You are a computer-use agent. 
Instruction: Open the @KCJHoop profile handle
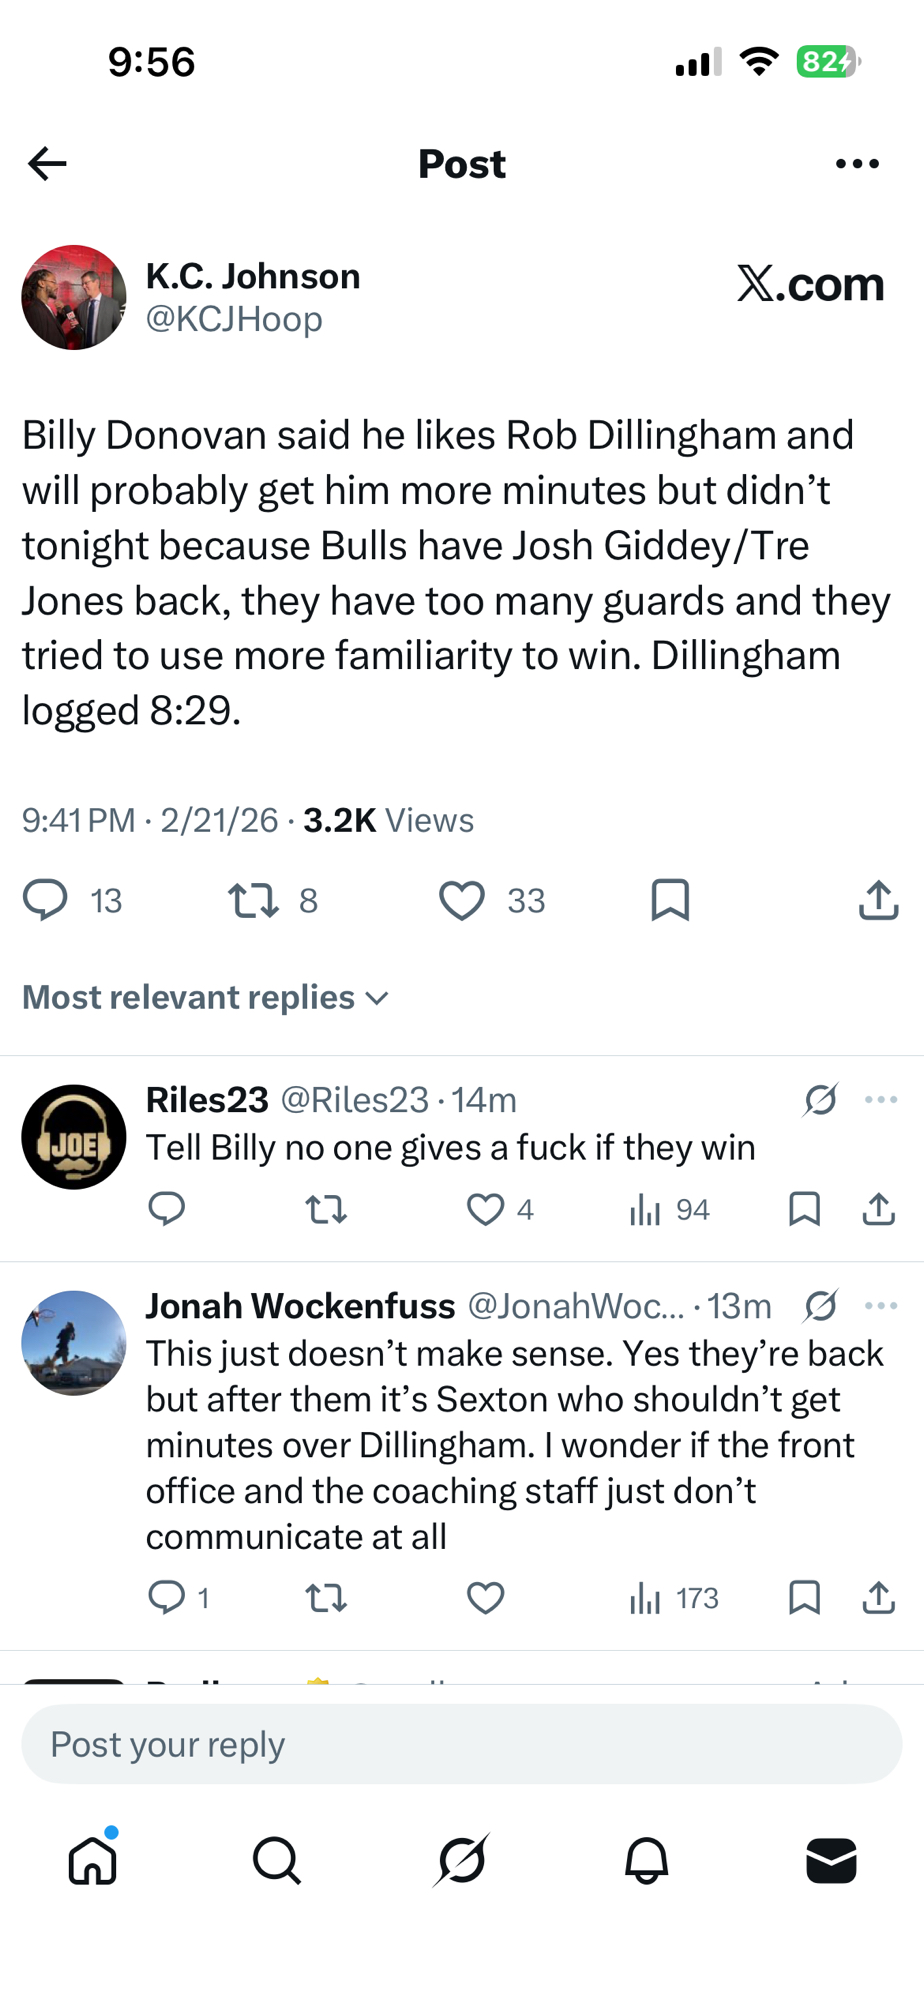pos(234,319)
